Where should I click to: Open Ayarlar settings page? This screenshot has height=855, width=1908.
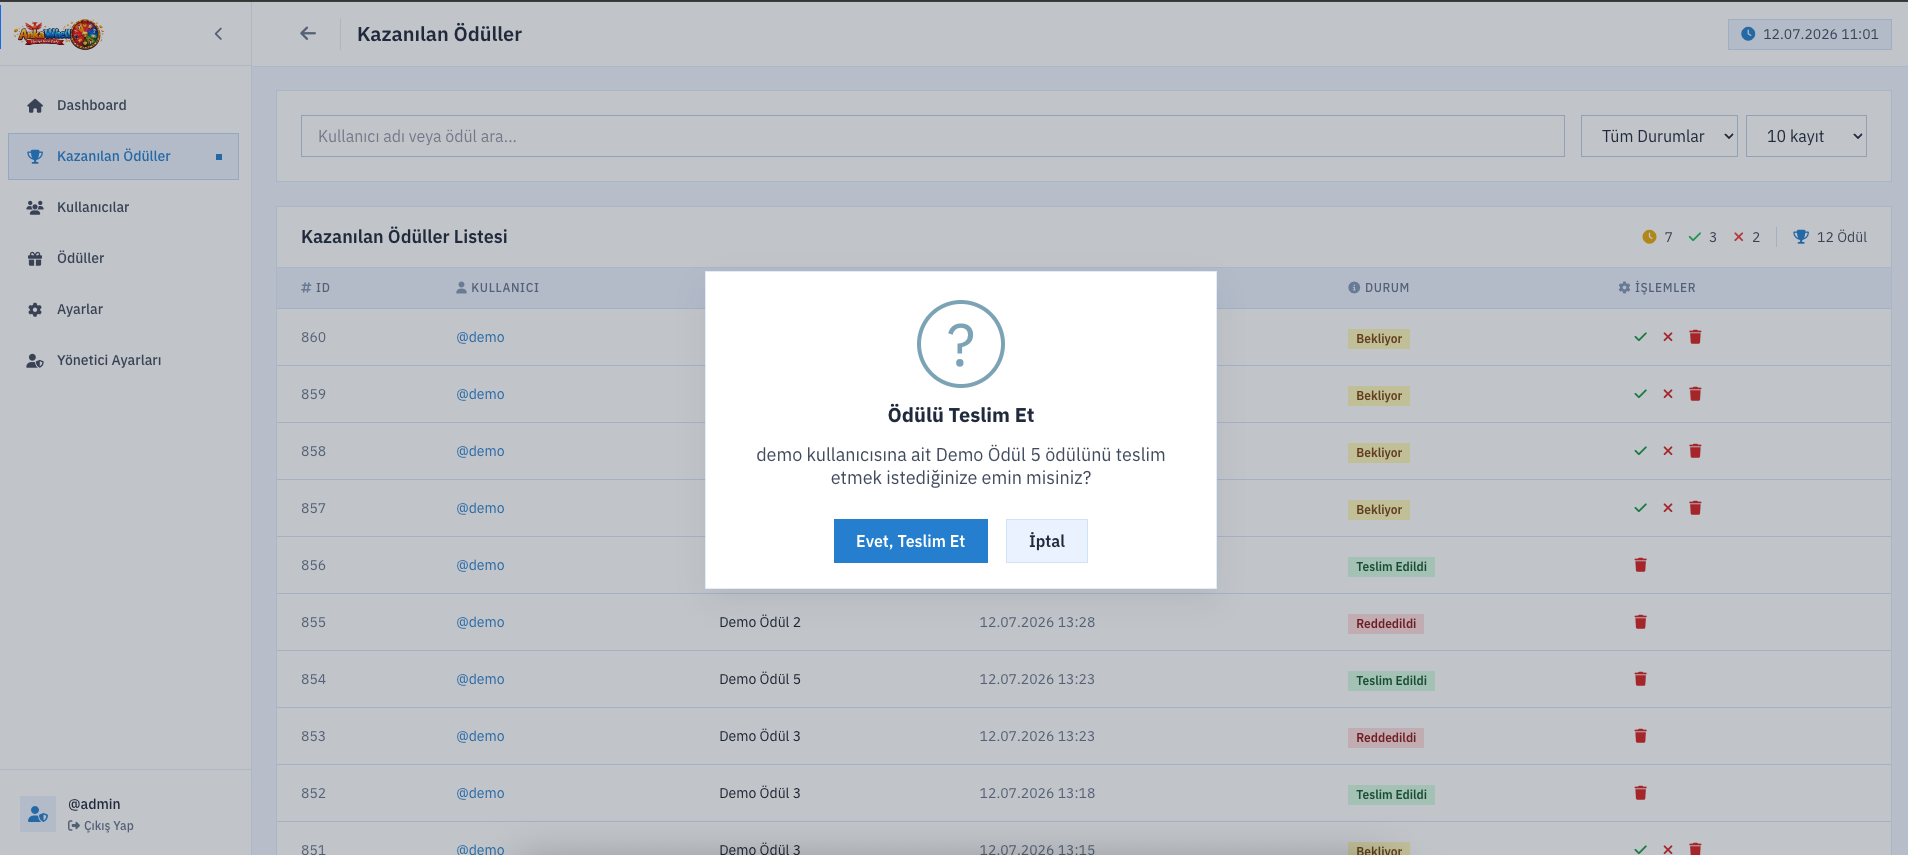123,309
